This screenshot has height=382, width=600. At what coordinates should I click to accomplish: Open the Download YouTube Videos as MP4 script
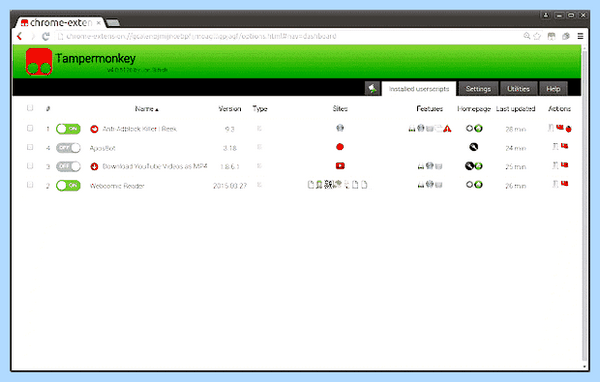155,167
